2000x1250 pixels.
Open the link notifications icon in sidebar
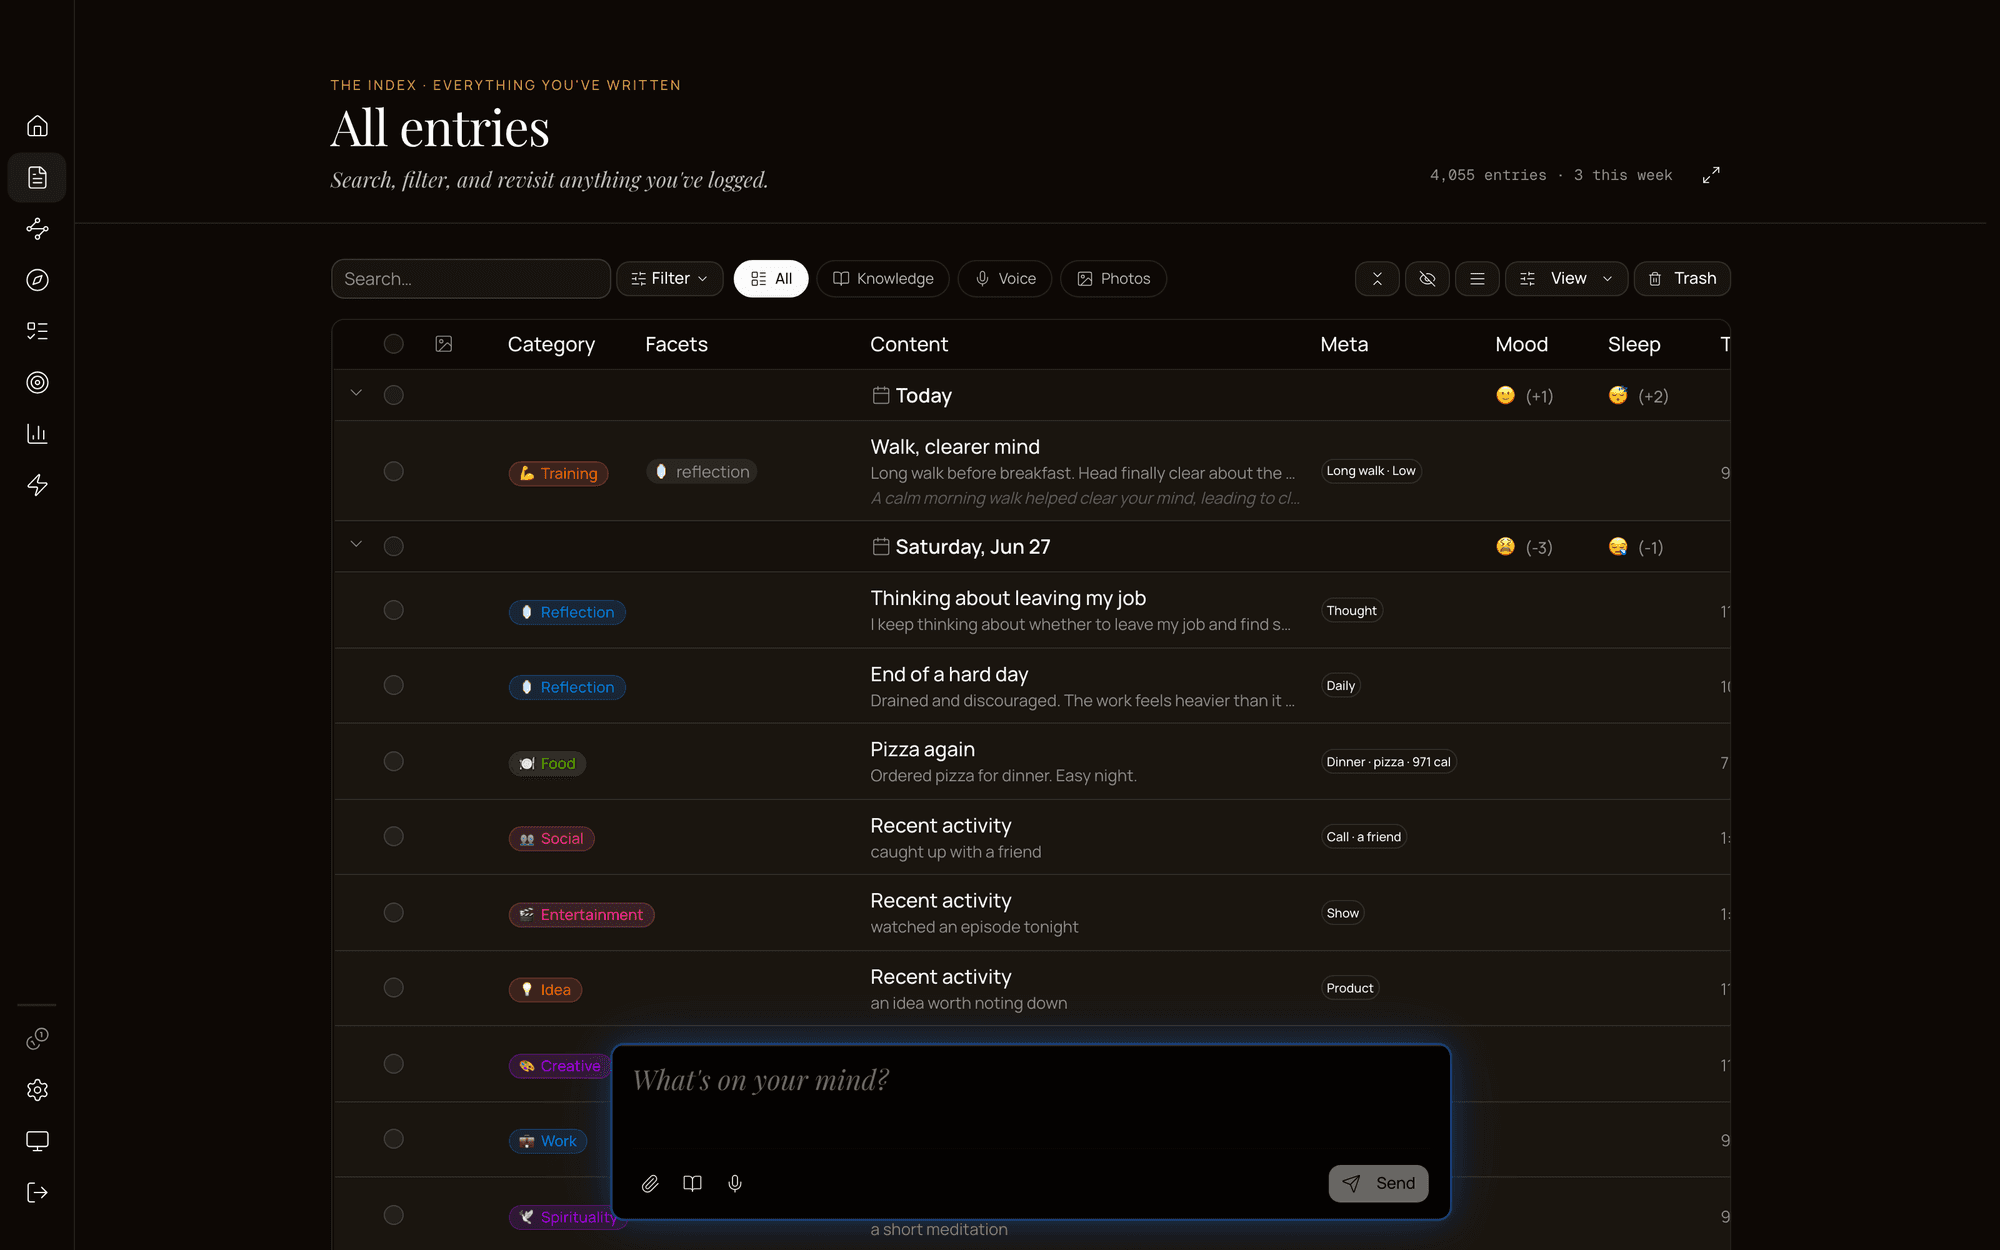pos(37,1039)
